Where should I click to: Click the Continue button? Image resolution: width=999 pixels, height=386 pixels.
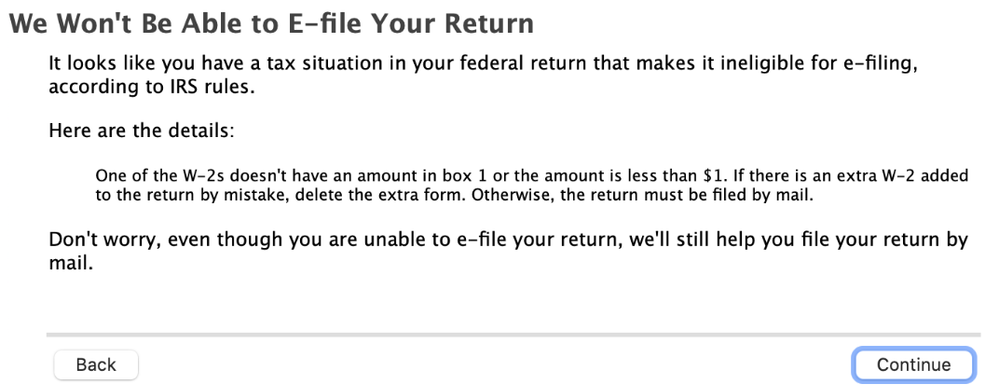913,365
